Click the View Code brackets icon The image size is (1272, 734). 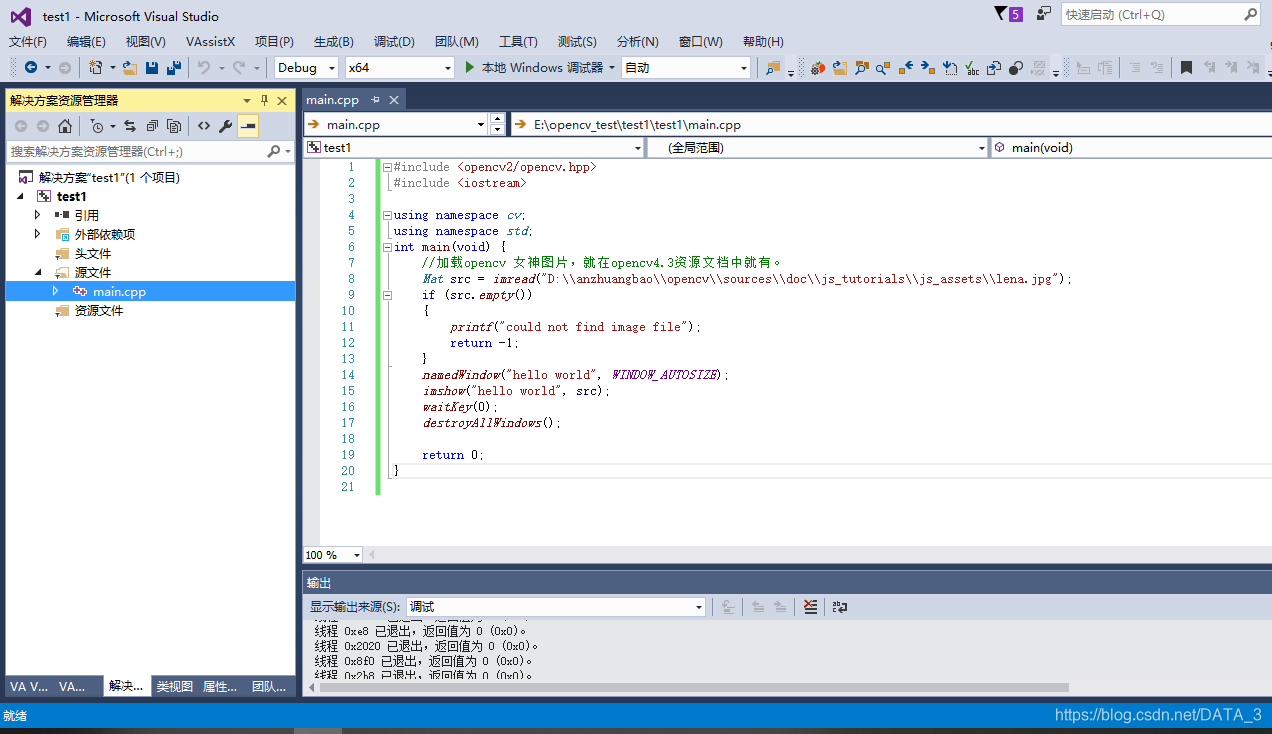pyautogui.click(x=204, y=126)
